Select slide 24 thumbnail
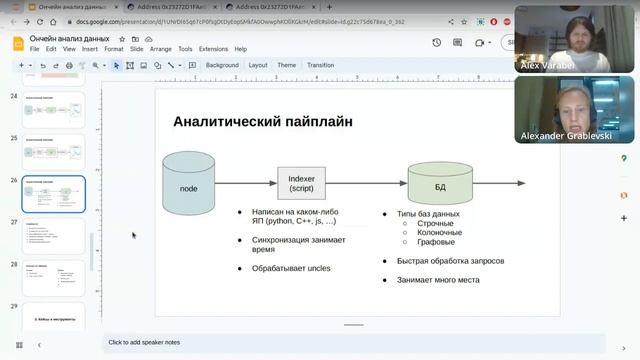The image size is (640, 360). coord(53,110)
